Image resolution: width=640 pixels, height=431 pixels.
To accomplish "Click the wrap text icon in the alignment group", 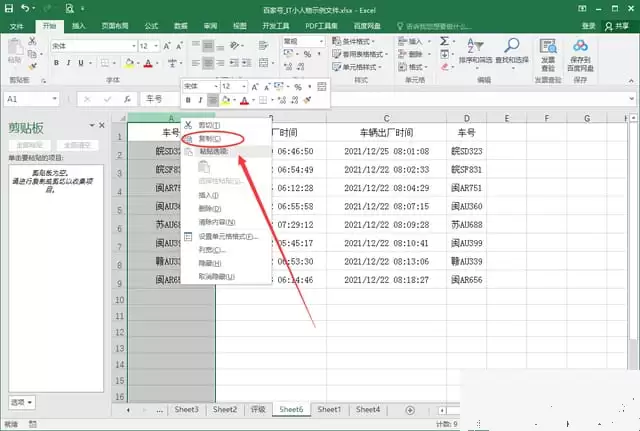I will 264,45.
